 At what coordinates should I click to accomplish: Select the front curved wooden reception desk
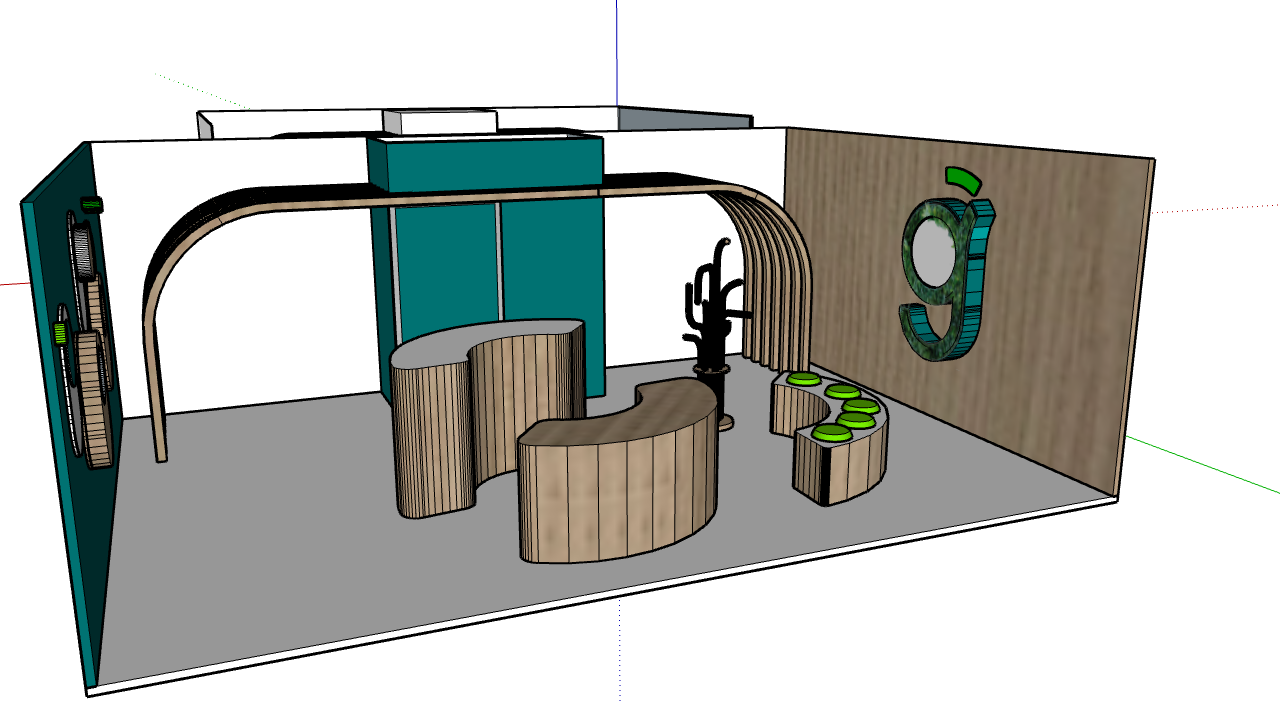pyautogui.click(x=618, y=472)
